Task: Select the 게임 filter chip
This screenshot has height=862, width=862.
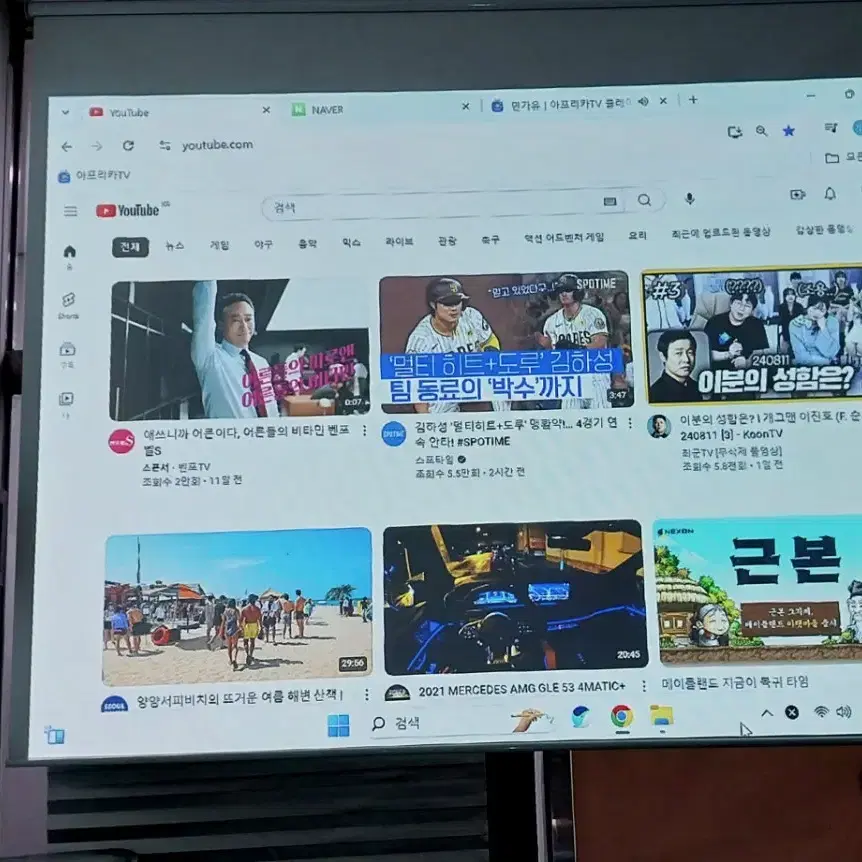Action: pyautogui.click(x=219, y=245)
